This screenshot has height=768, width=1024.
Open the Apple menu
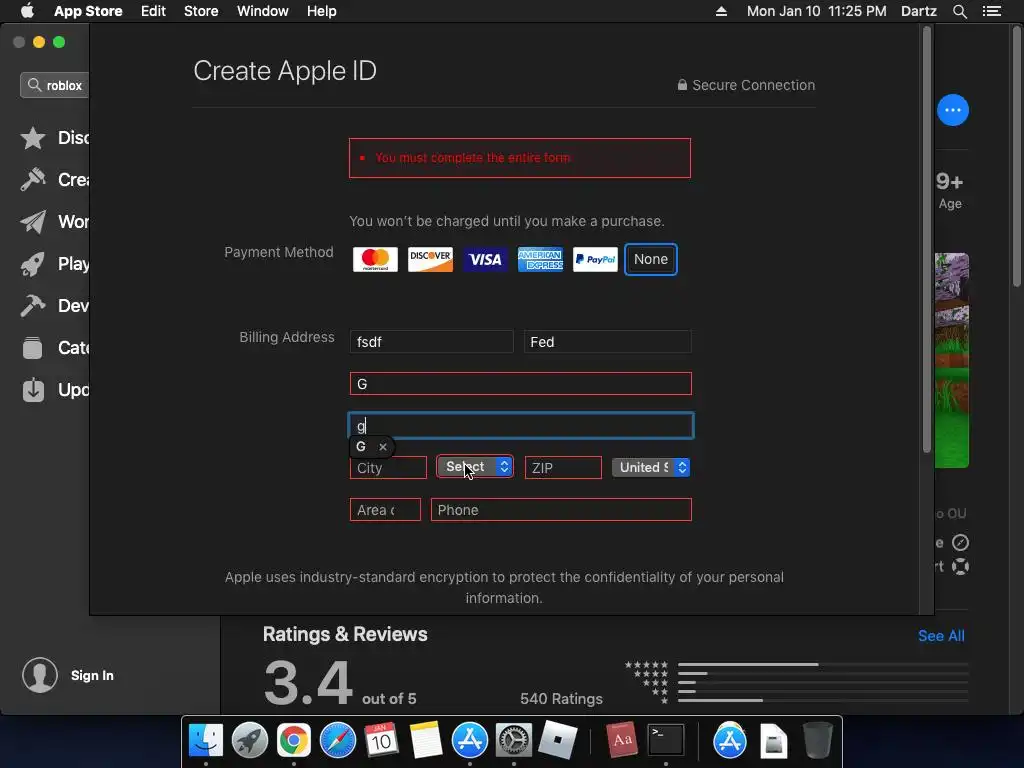click(x=27, y=11)
